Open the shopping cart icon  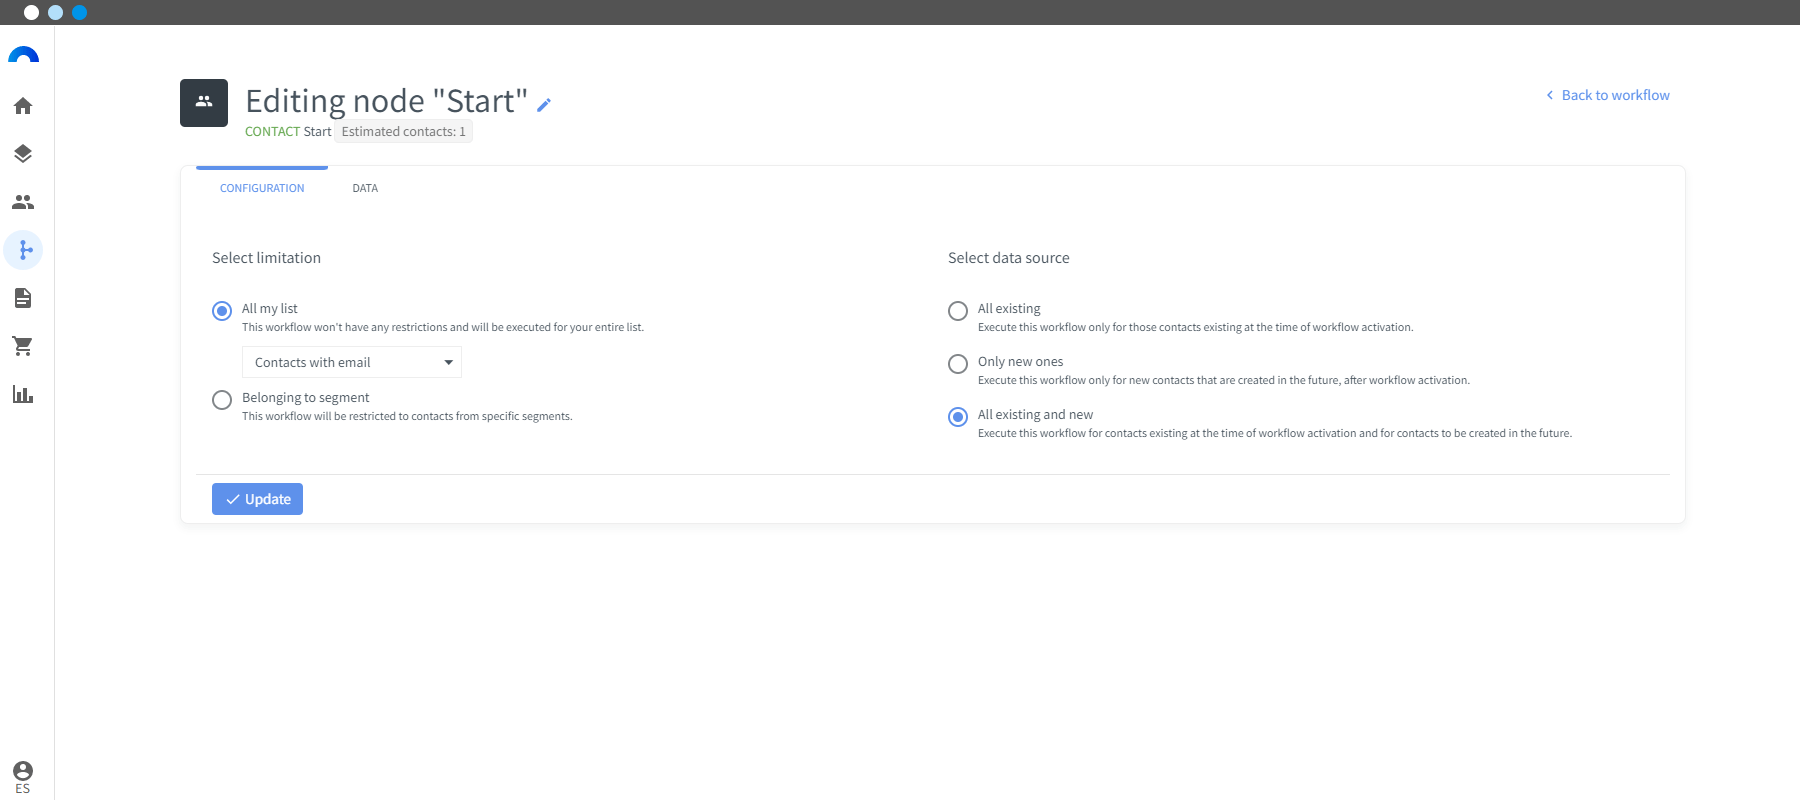pyautogui.click(x=23, y=346)
